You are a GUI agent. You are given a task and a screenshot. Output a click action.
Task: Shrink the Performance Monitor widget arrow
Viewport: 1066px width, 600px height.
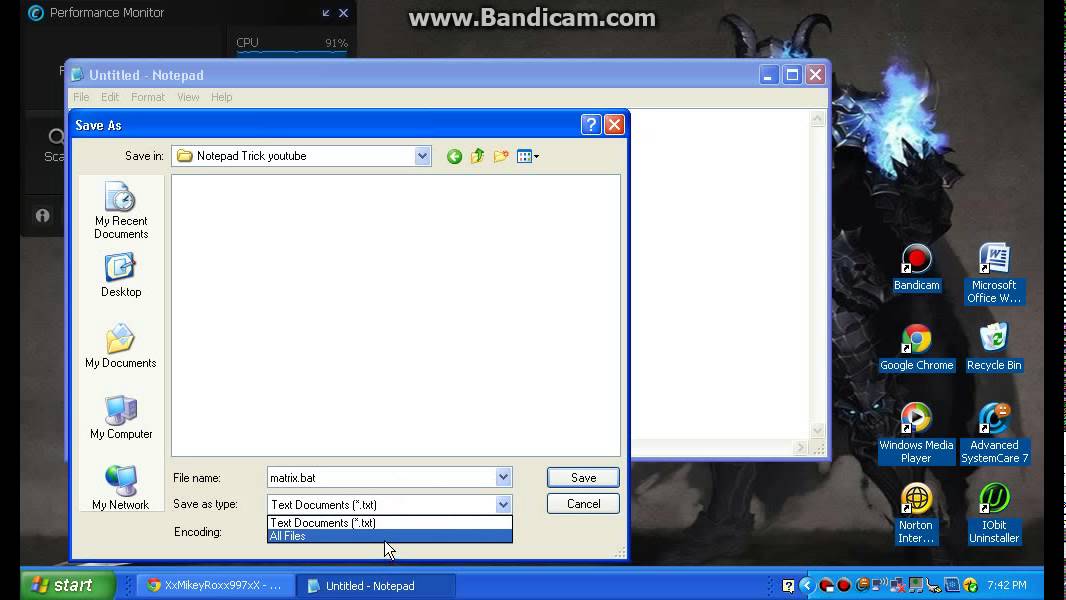pos(326,13)
